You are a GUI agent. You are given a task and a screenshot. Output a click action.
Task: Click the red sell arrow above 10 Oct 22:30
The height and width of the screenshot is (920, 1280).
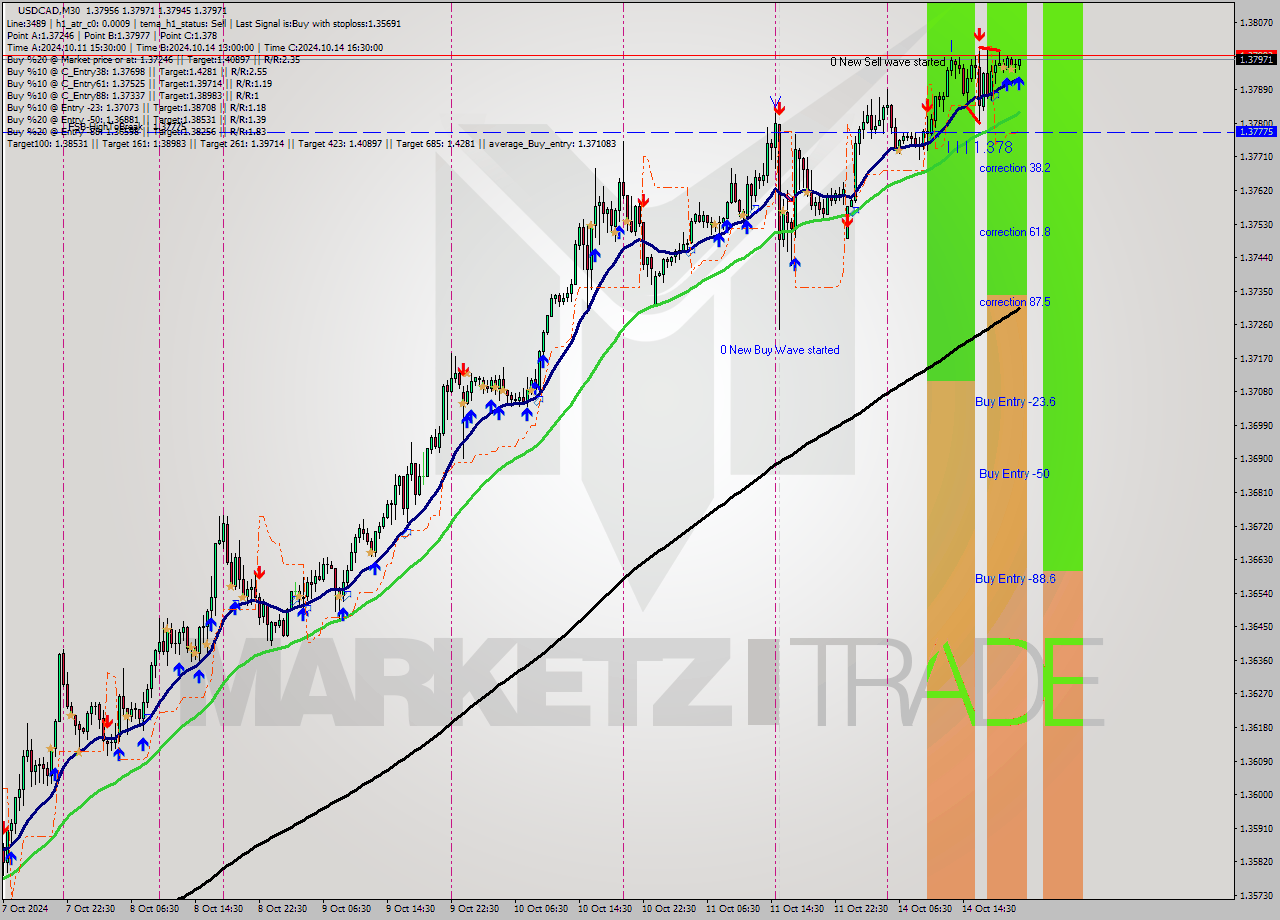point(643,201)
